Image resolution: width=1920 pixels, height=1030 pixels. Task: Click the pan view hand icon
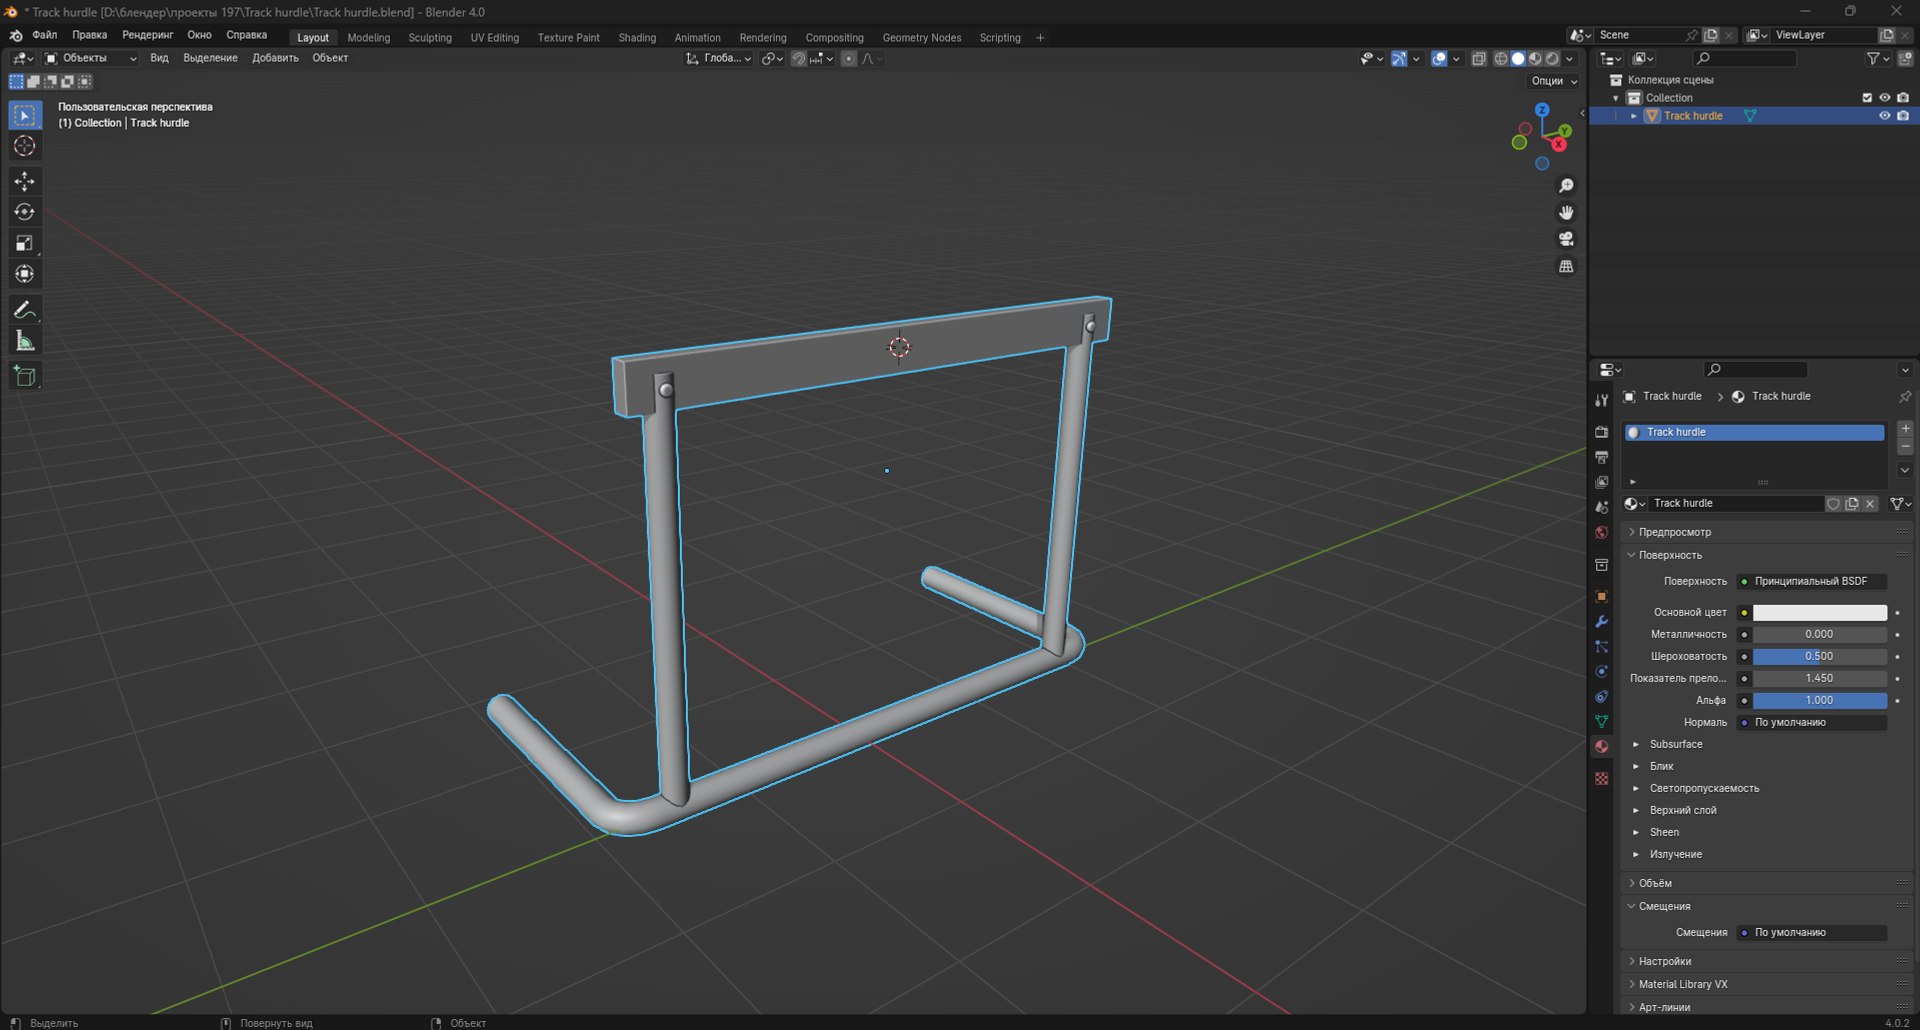point(1566,212)
